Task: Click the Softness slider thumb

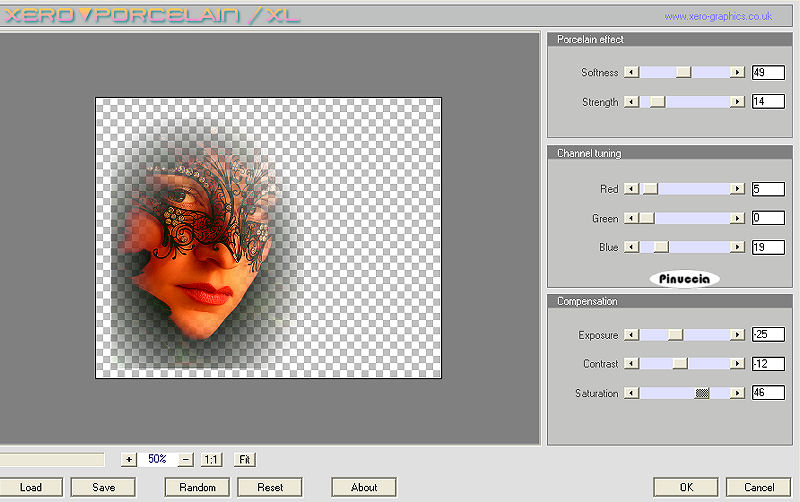Action: pyautogui.click(x=684, y=72)
